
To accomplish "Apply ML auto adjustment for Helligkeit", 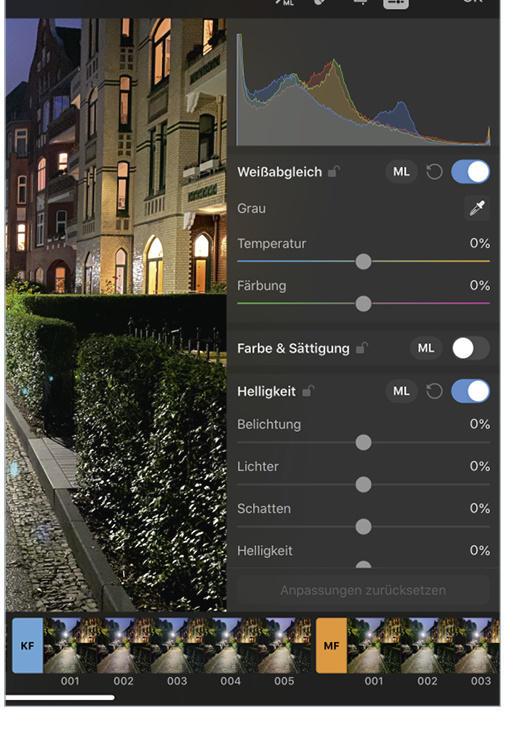I will [401, 391].
